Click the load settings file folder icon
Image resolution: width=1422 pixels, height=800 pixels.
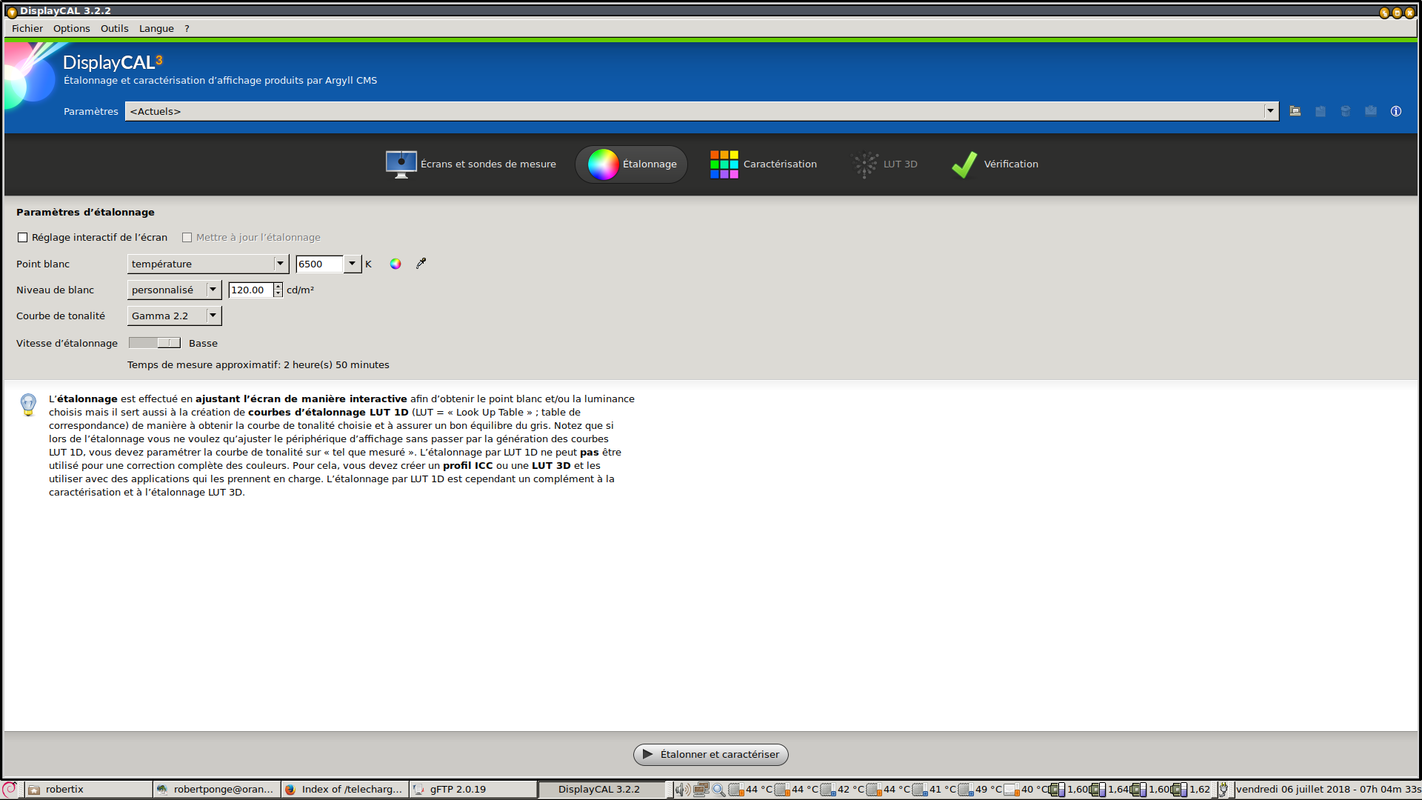(1295, 111)
